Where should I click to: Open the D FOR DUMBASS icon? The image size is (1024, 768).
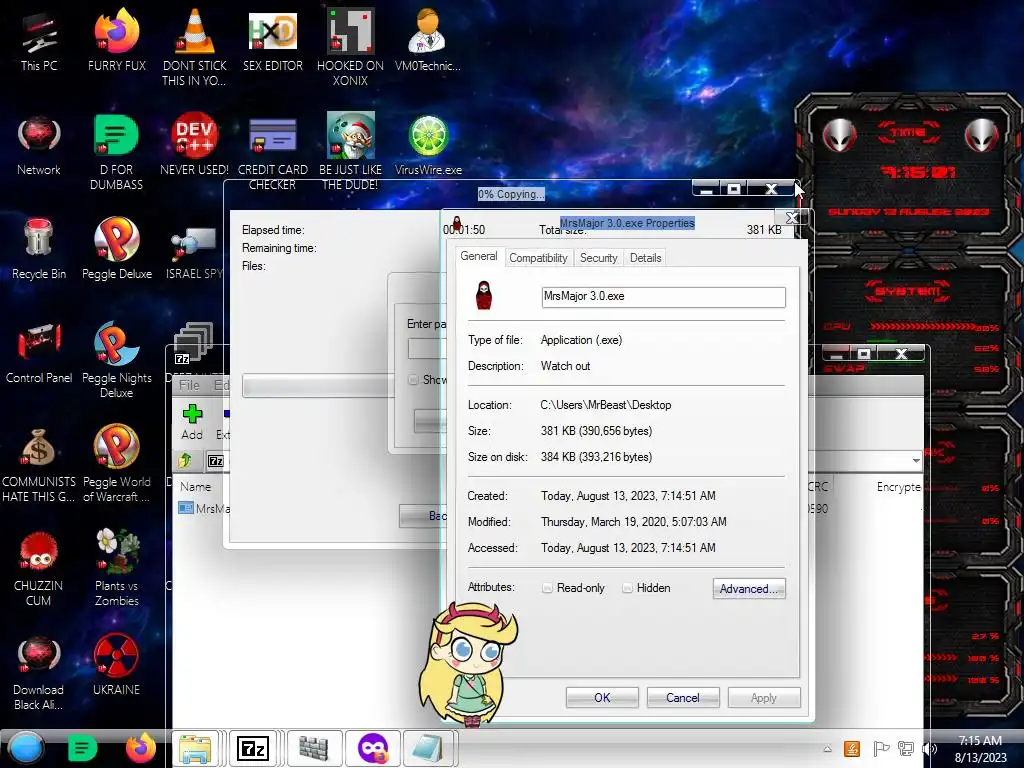(x=116, y=153)
